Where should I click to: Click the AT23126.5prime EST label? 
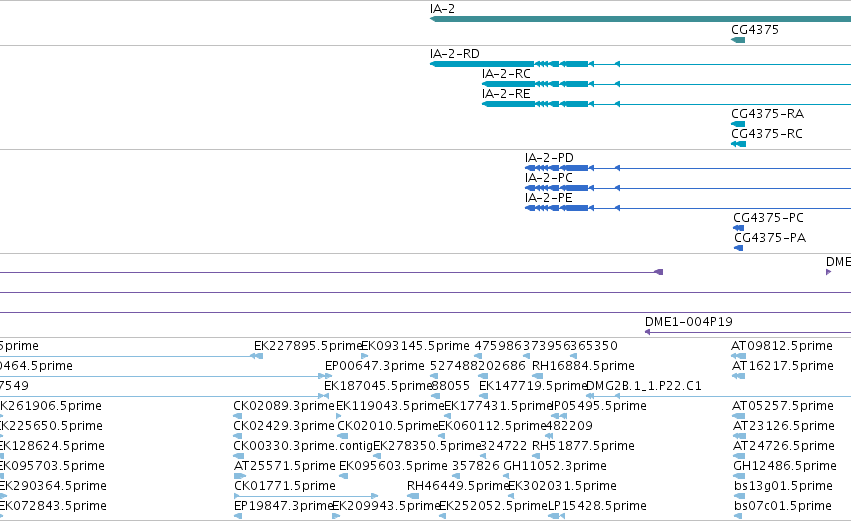pyautogui.click(x=784, y=426)
